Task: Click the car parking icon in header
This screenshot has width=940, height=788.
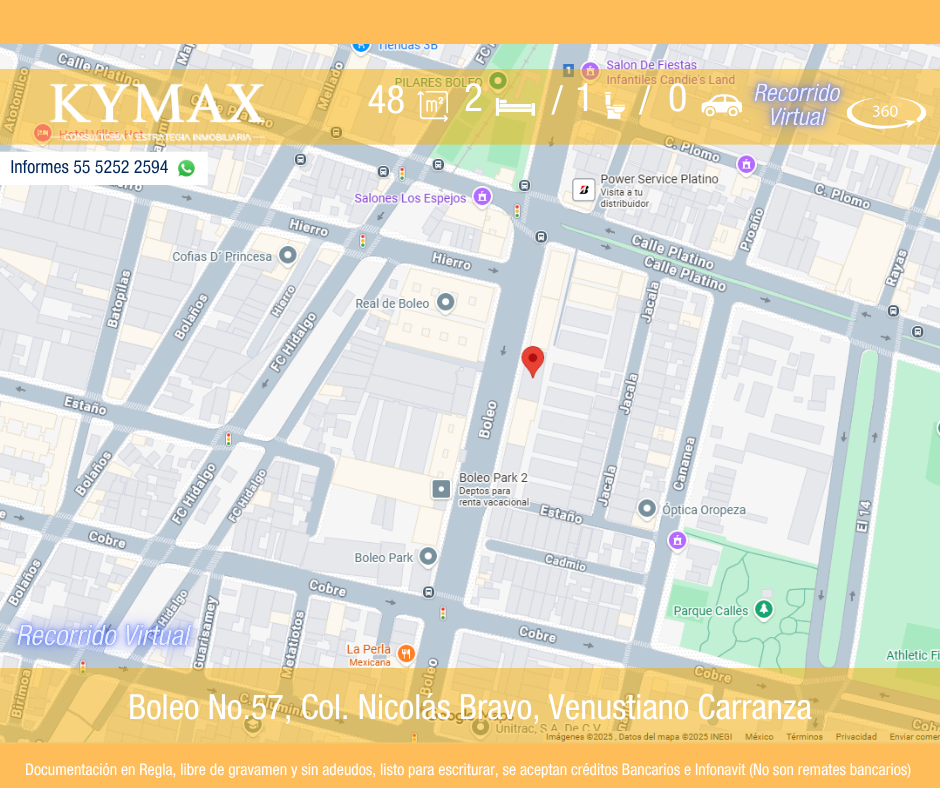Action: 721,104
